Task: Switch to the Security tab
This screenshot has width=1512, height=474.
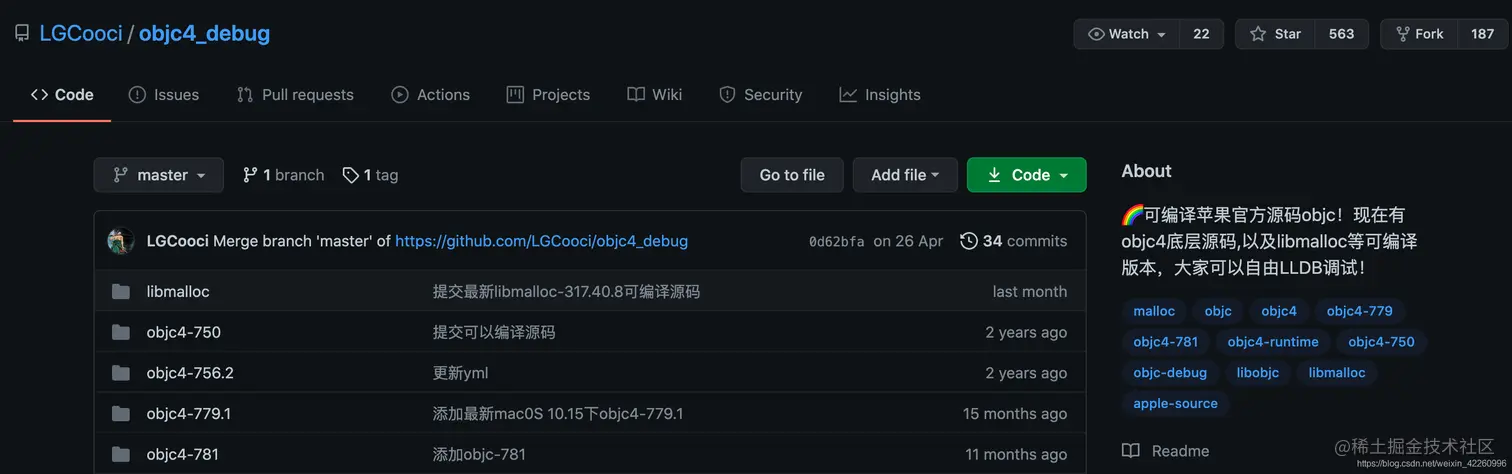Action: (760, 95)
